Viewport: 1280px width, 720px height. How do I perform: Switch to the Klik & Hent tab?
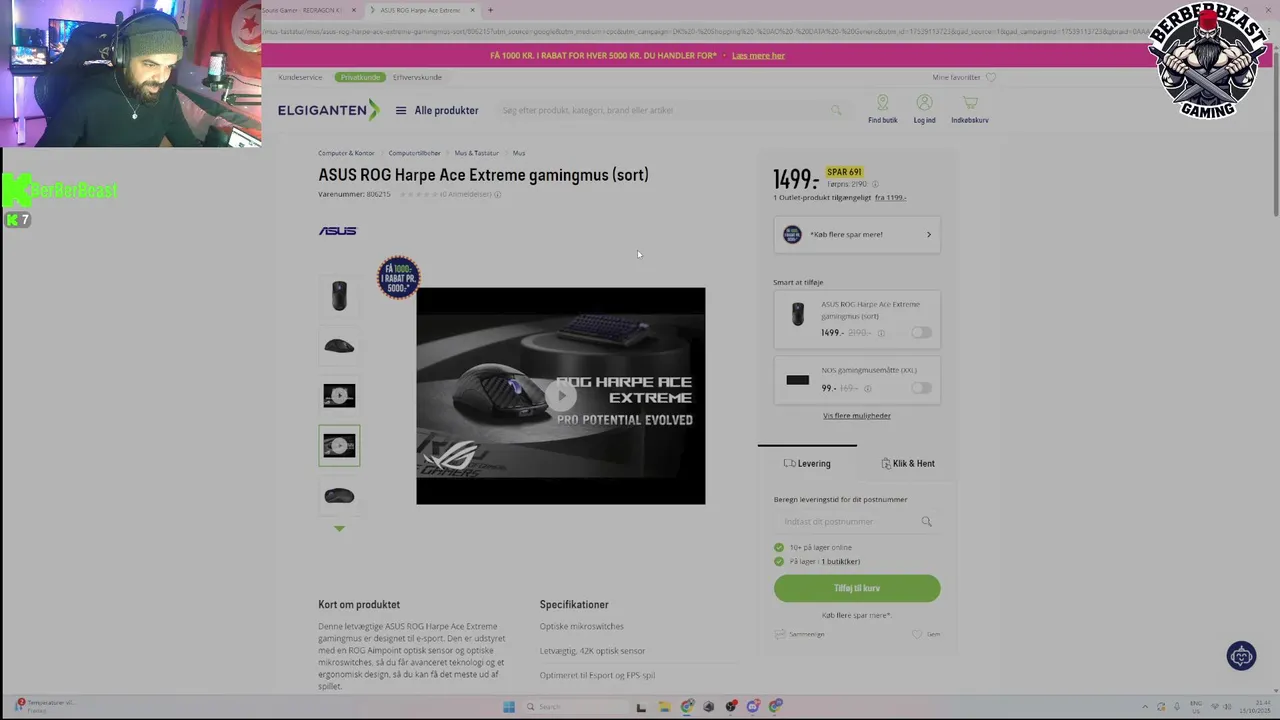pos(908,463)
